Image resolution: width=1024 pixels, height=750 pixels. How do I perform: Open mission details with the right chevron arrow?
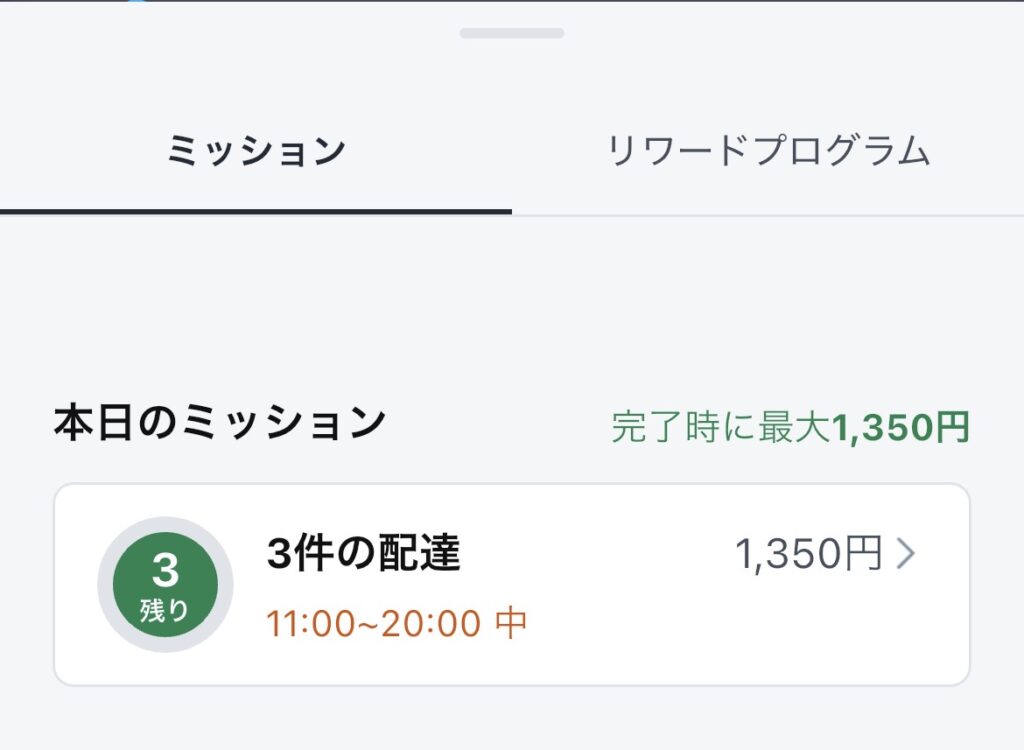(x=905, y=553)
